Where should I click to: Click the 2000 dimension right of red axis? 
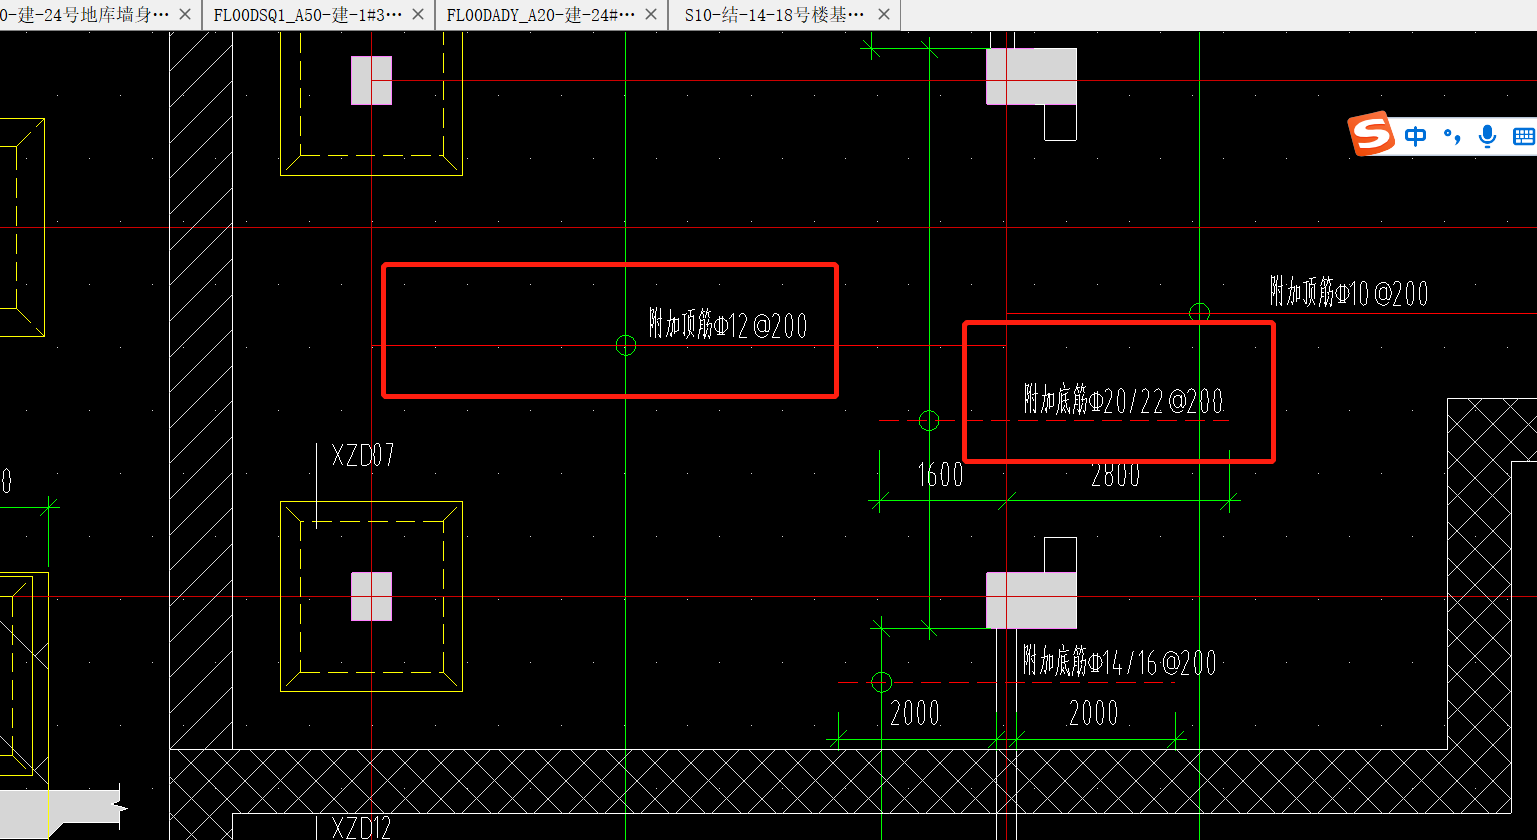point(1093,713)
